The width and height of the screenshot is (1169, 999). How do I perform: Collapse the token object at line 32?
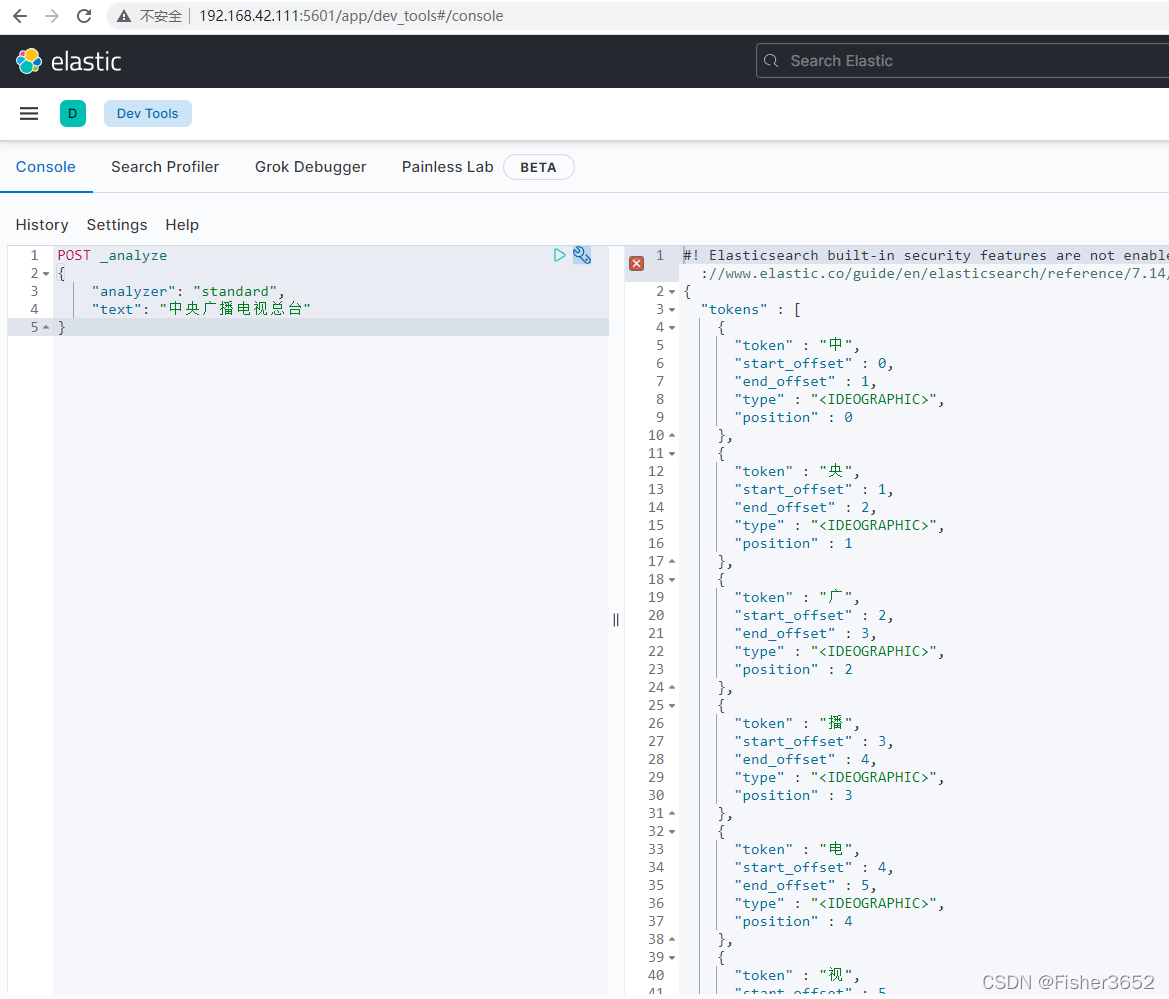pyautogui.click(x=672, y=831)
